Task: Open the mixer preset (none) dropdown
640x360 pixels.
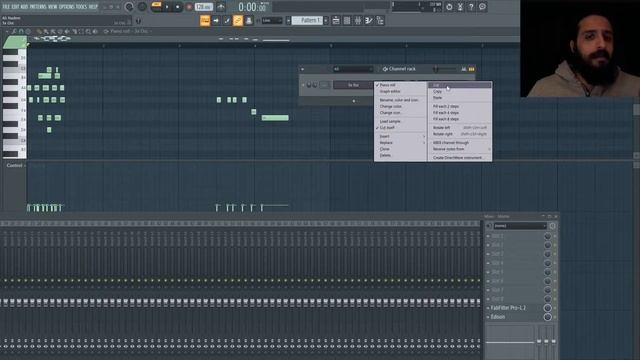Action: point(520,226)
